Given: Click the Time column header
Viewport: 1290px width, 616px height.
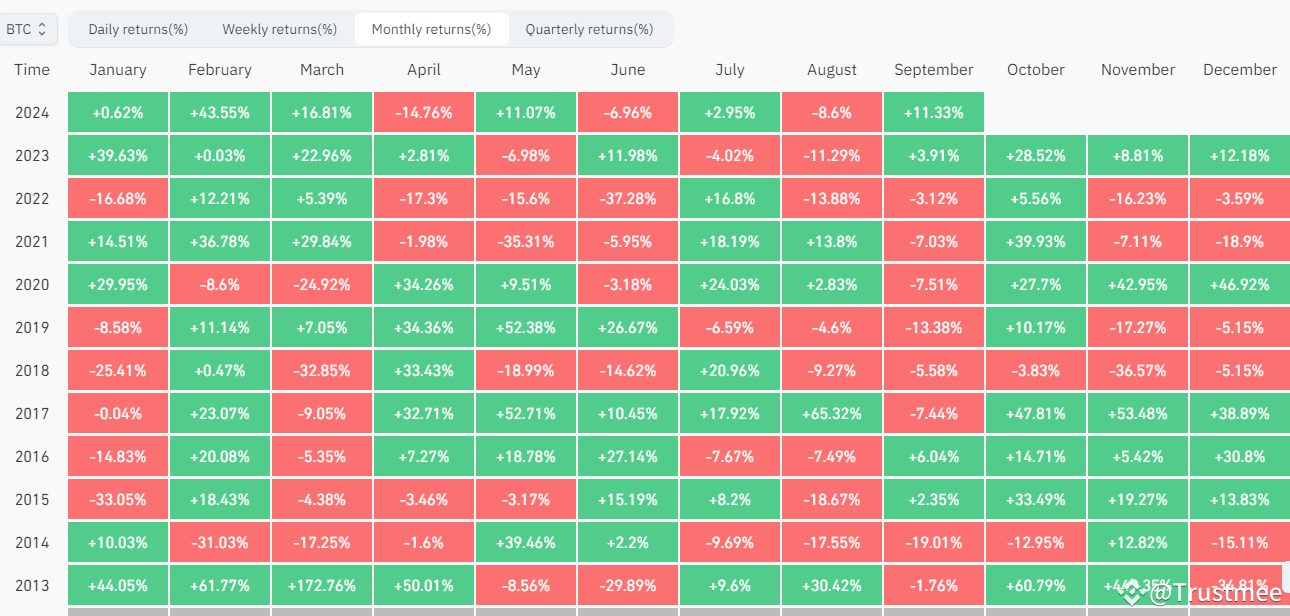Looking at the screenshot, I should coord(32,69).
